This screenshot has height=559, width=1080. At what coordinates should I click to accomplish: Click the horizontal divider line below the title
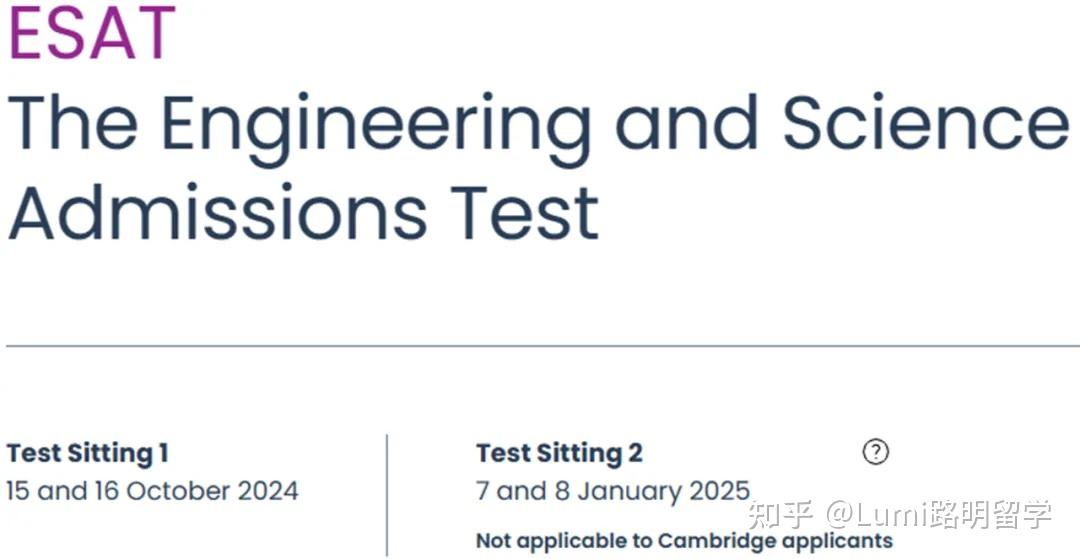[540, 346]
